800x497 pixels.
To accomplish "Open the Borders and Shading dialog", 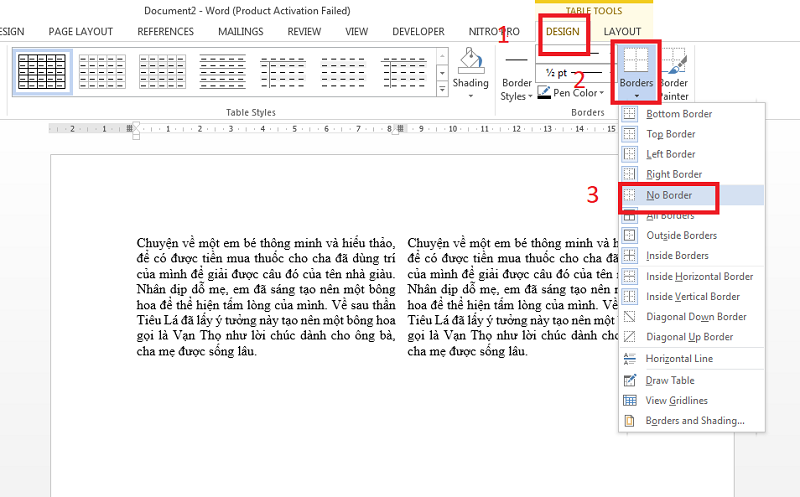I will click(691, 420).
